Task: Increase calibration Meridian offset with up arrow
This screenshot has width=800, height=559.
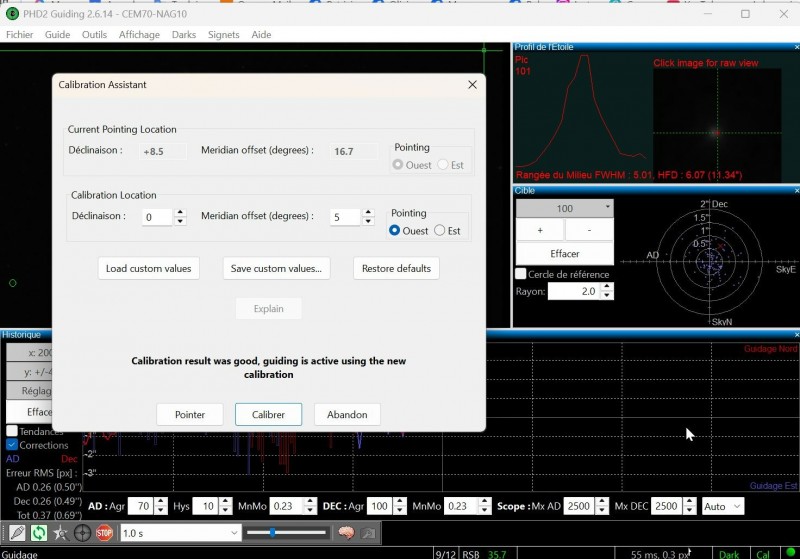Action: point(368,212)
